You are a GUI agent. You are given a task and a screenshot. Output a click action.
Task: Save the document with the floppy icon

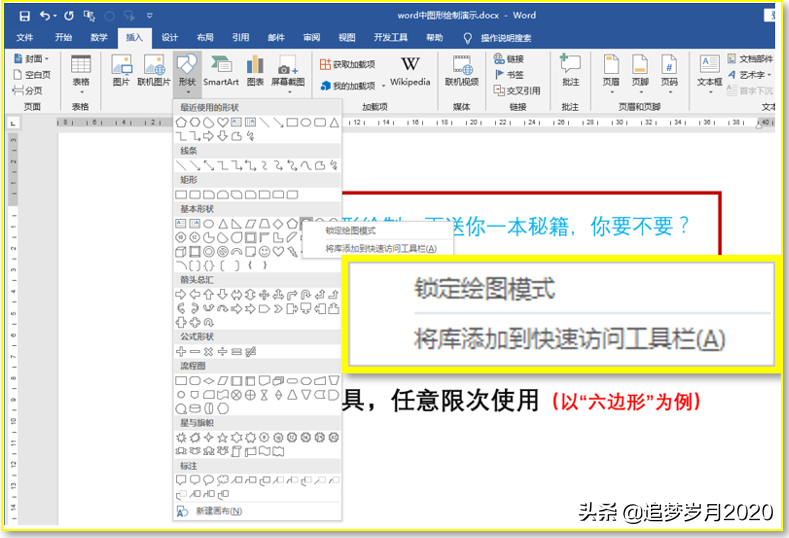point(24,16)
